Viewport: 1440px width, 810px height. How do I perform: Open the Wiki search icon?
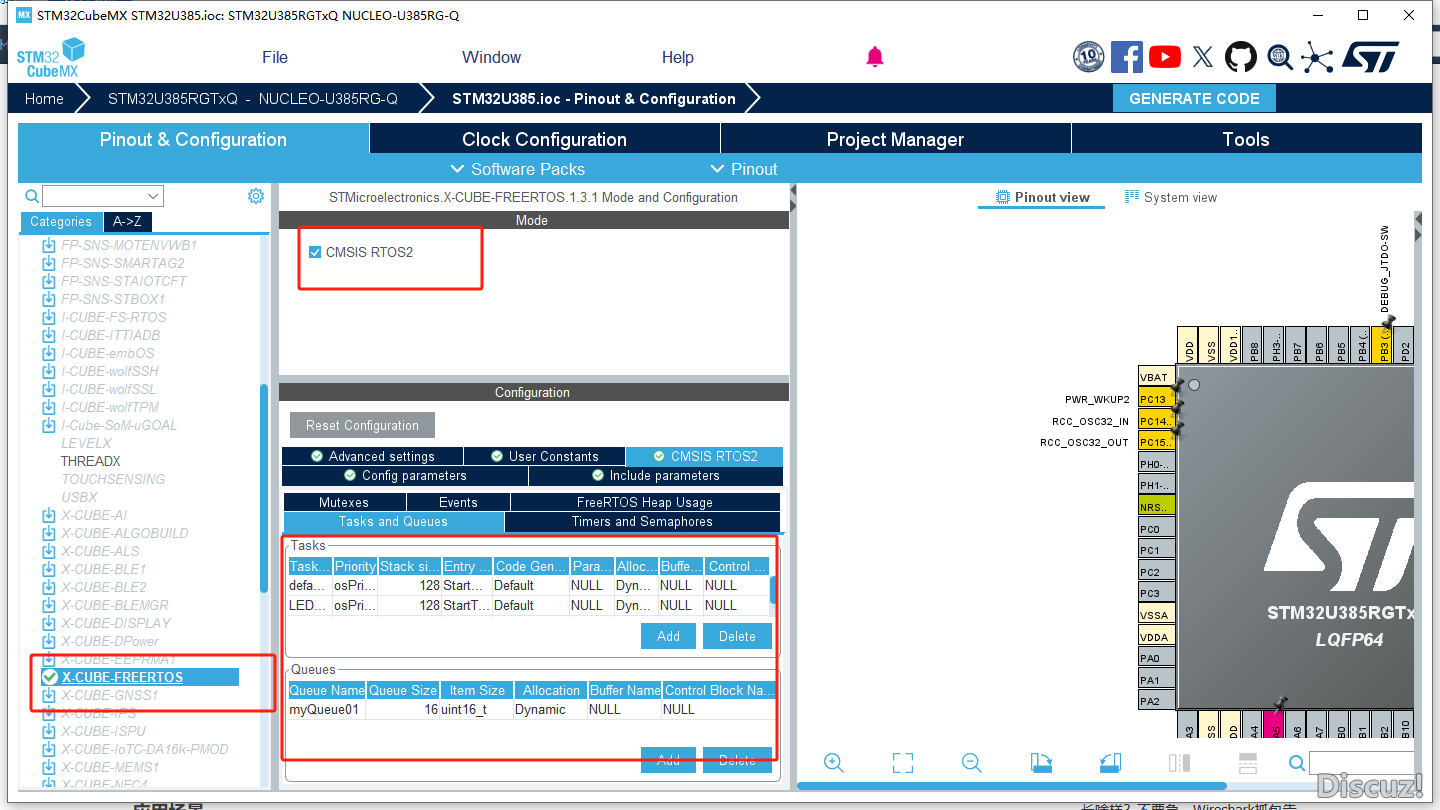pos(1279,57)
